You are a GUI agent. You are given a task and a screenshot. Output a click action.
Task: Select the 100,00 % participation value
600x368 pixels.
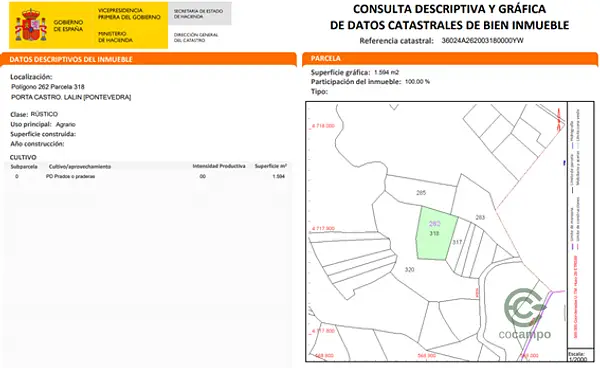[x=417, y=81]
